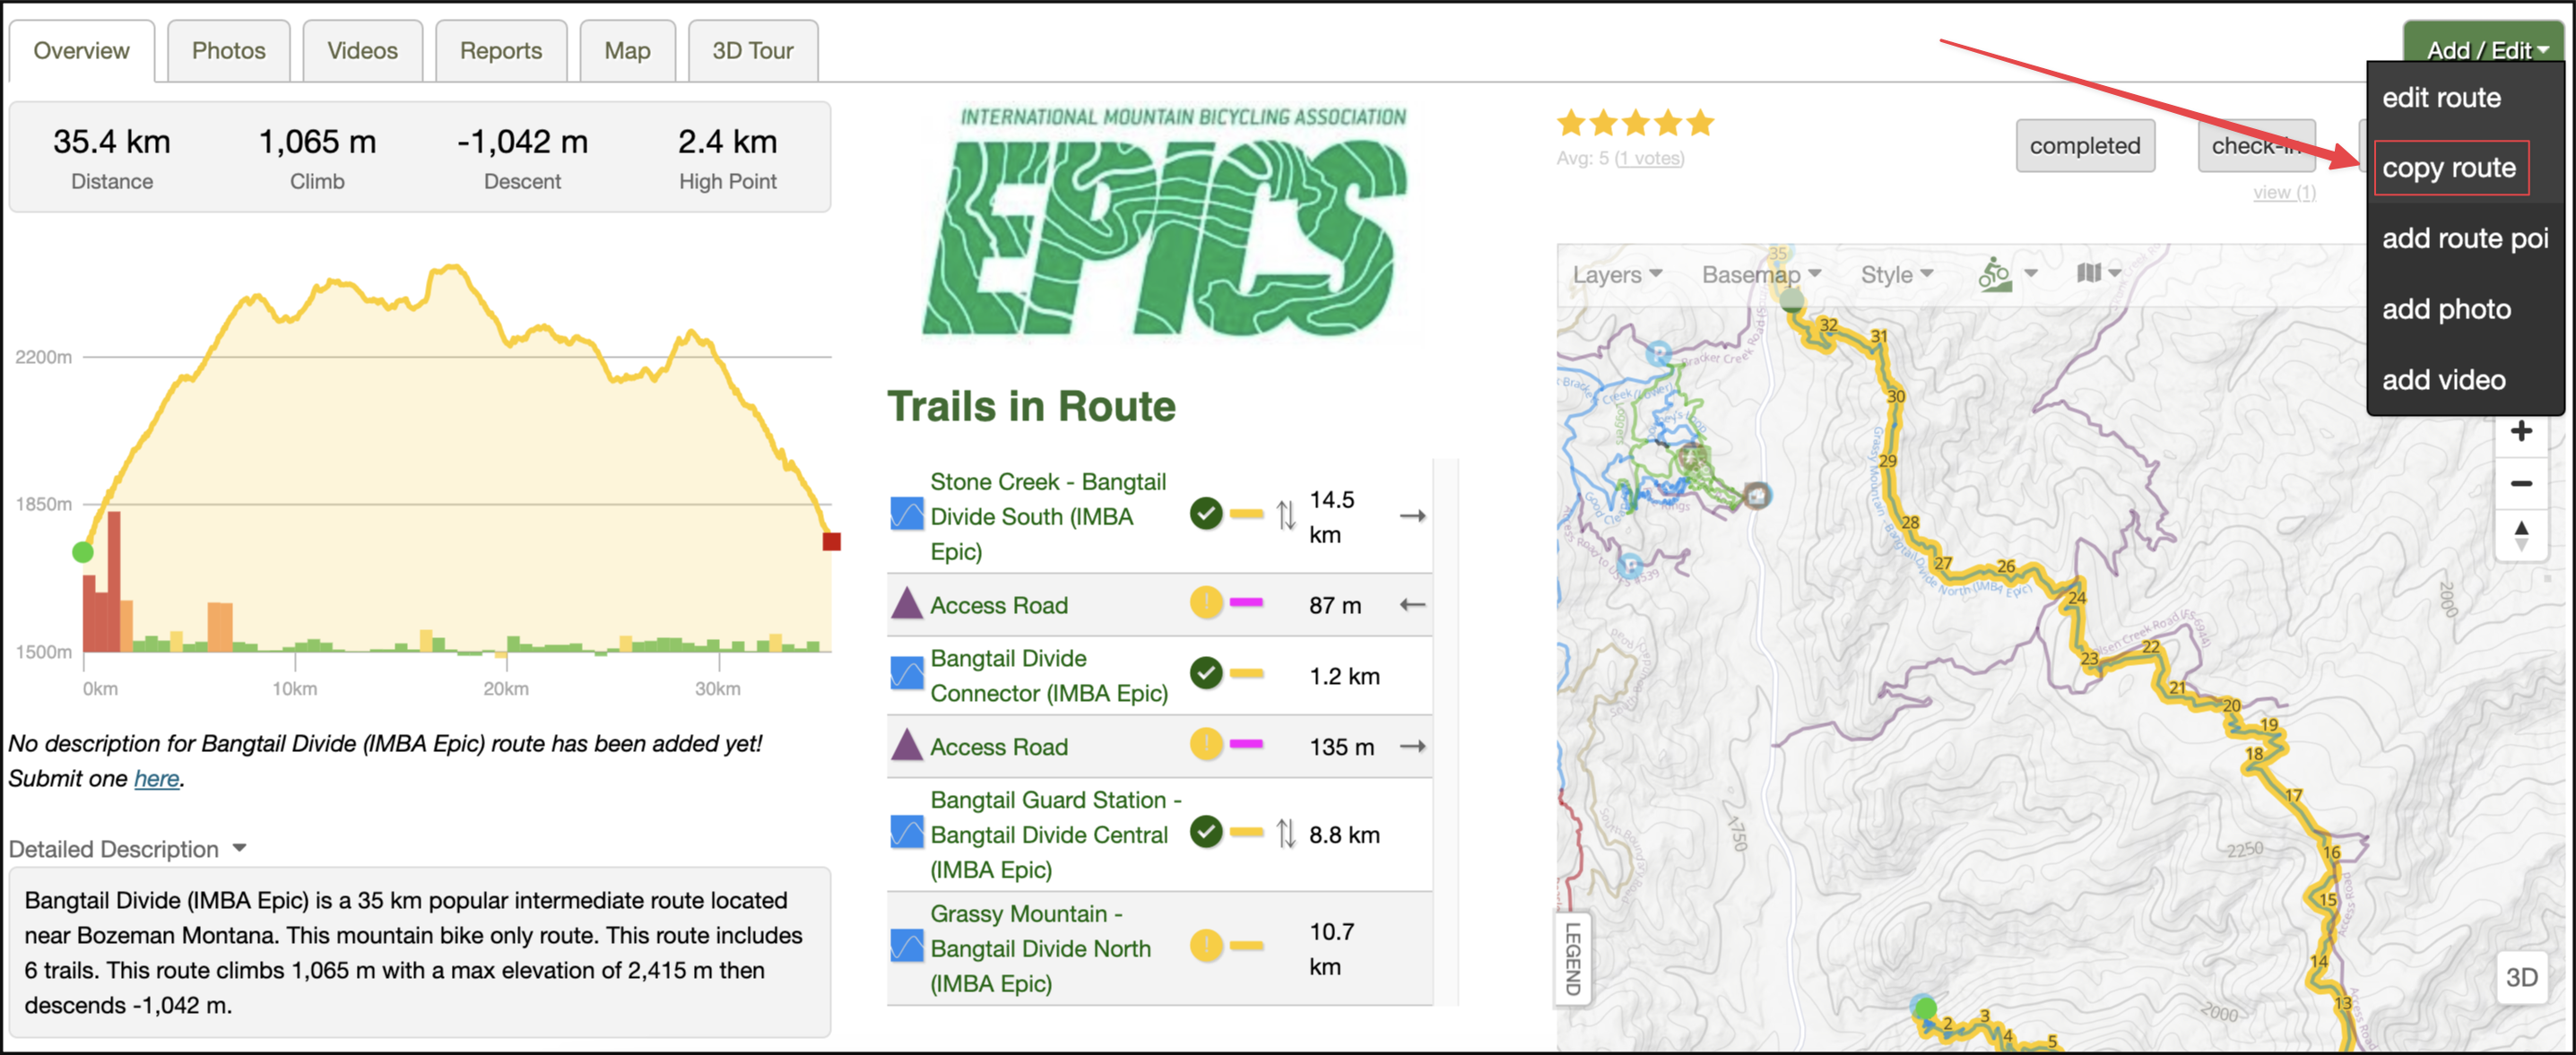2576x1055 pixels.
Task: Click the red end marker on elevation chart
Action: point(831,541)
